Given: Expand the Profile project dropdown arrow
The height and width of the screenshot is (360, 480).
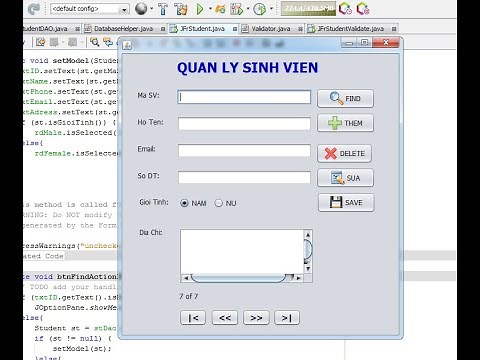Looking at the screenshot, I should pyautogui.click(x=248, y=9).
